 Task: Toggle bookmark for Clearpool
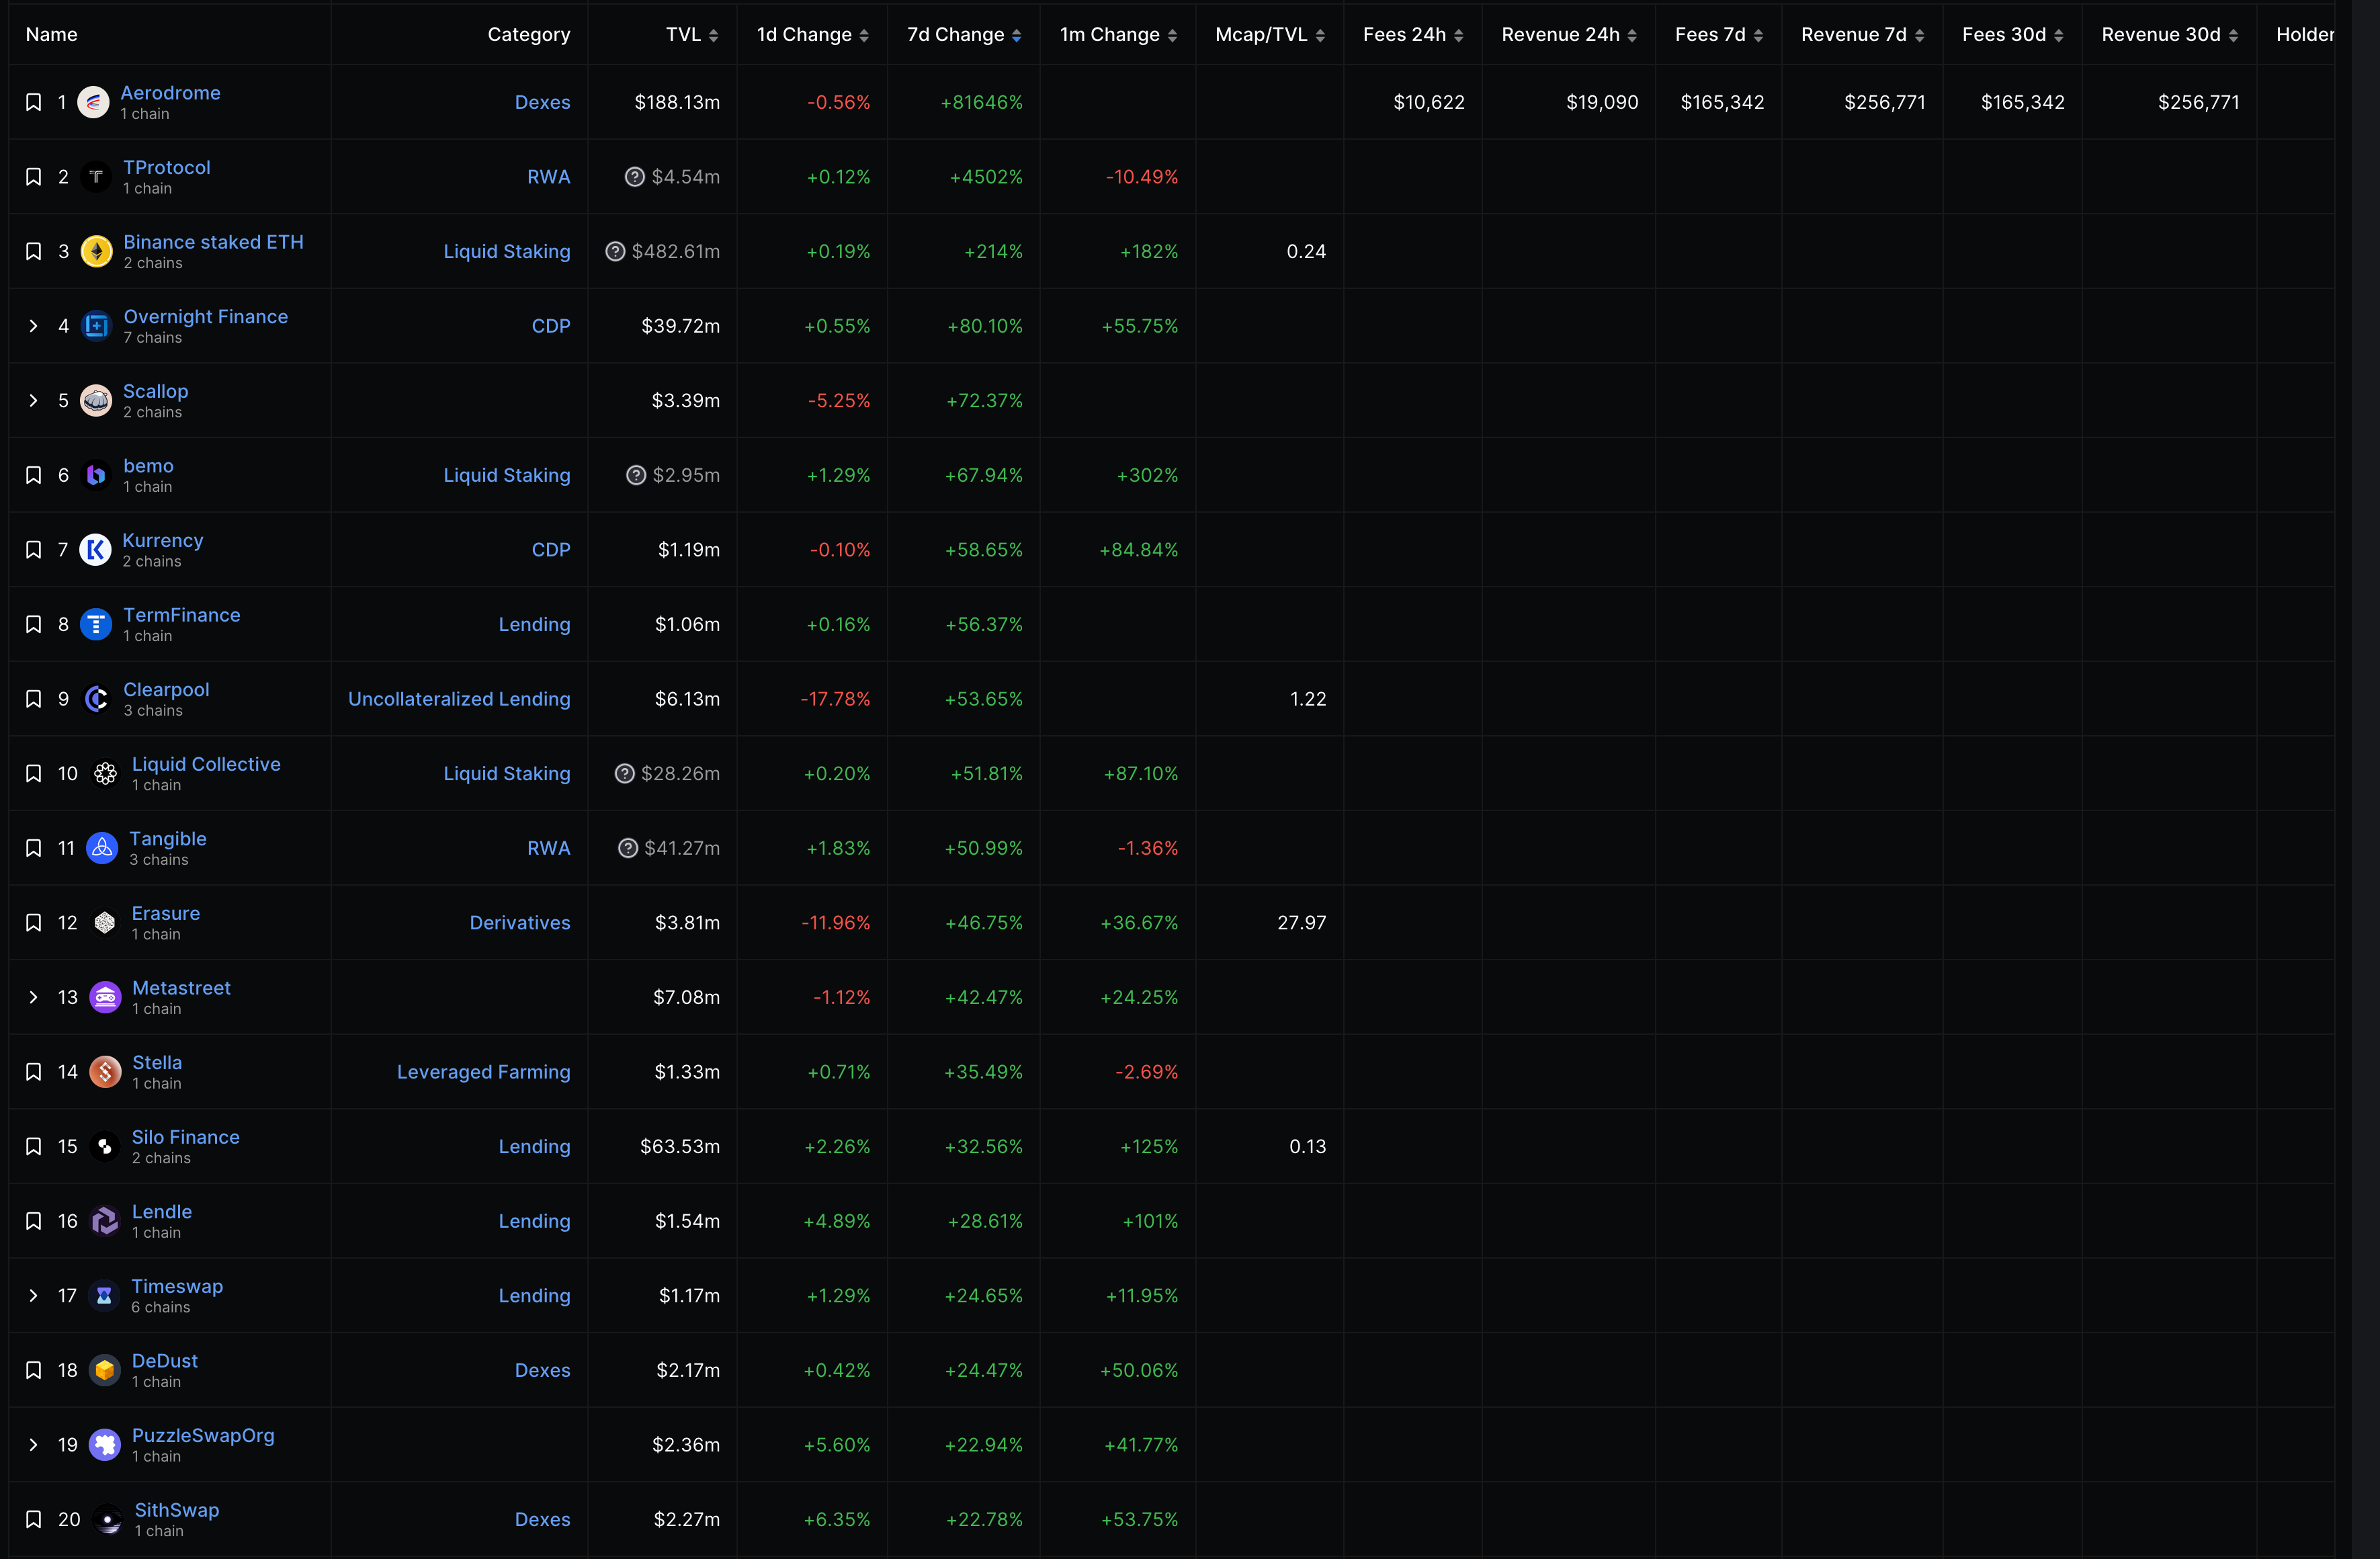33,699
